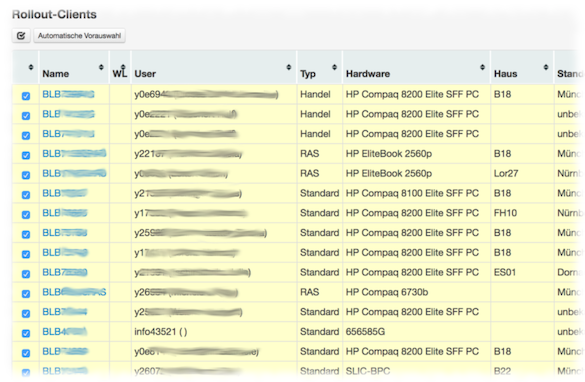Uncheck the info43521 row checkbox
Screen dimensions: 585x382
point(26,333)
